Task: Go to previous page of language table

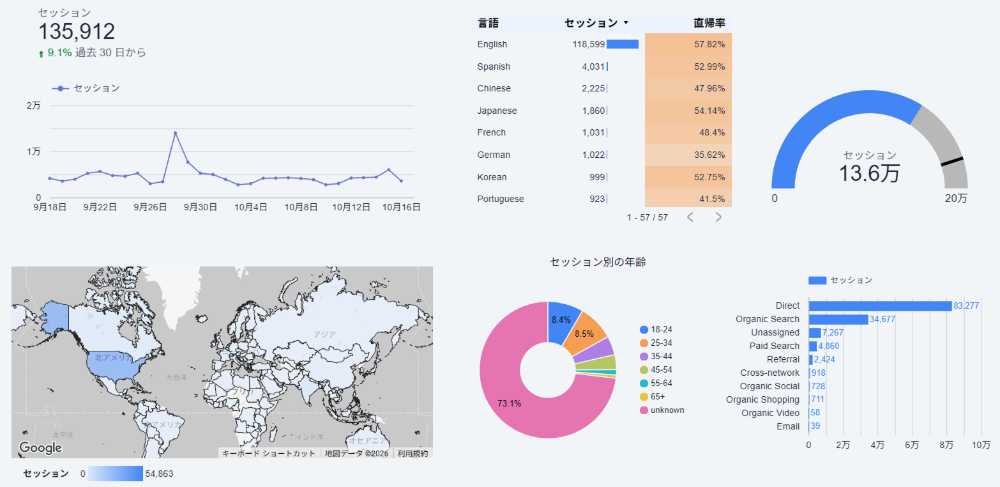Action: (689, 217)
